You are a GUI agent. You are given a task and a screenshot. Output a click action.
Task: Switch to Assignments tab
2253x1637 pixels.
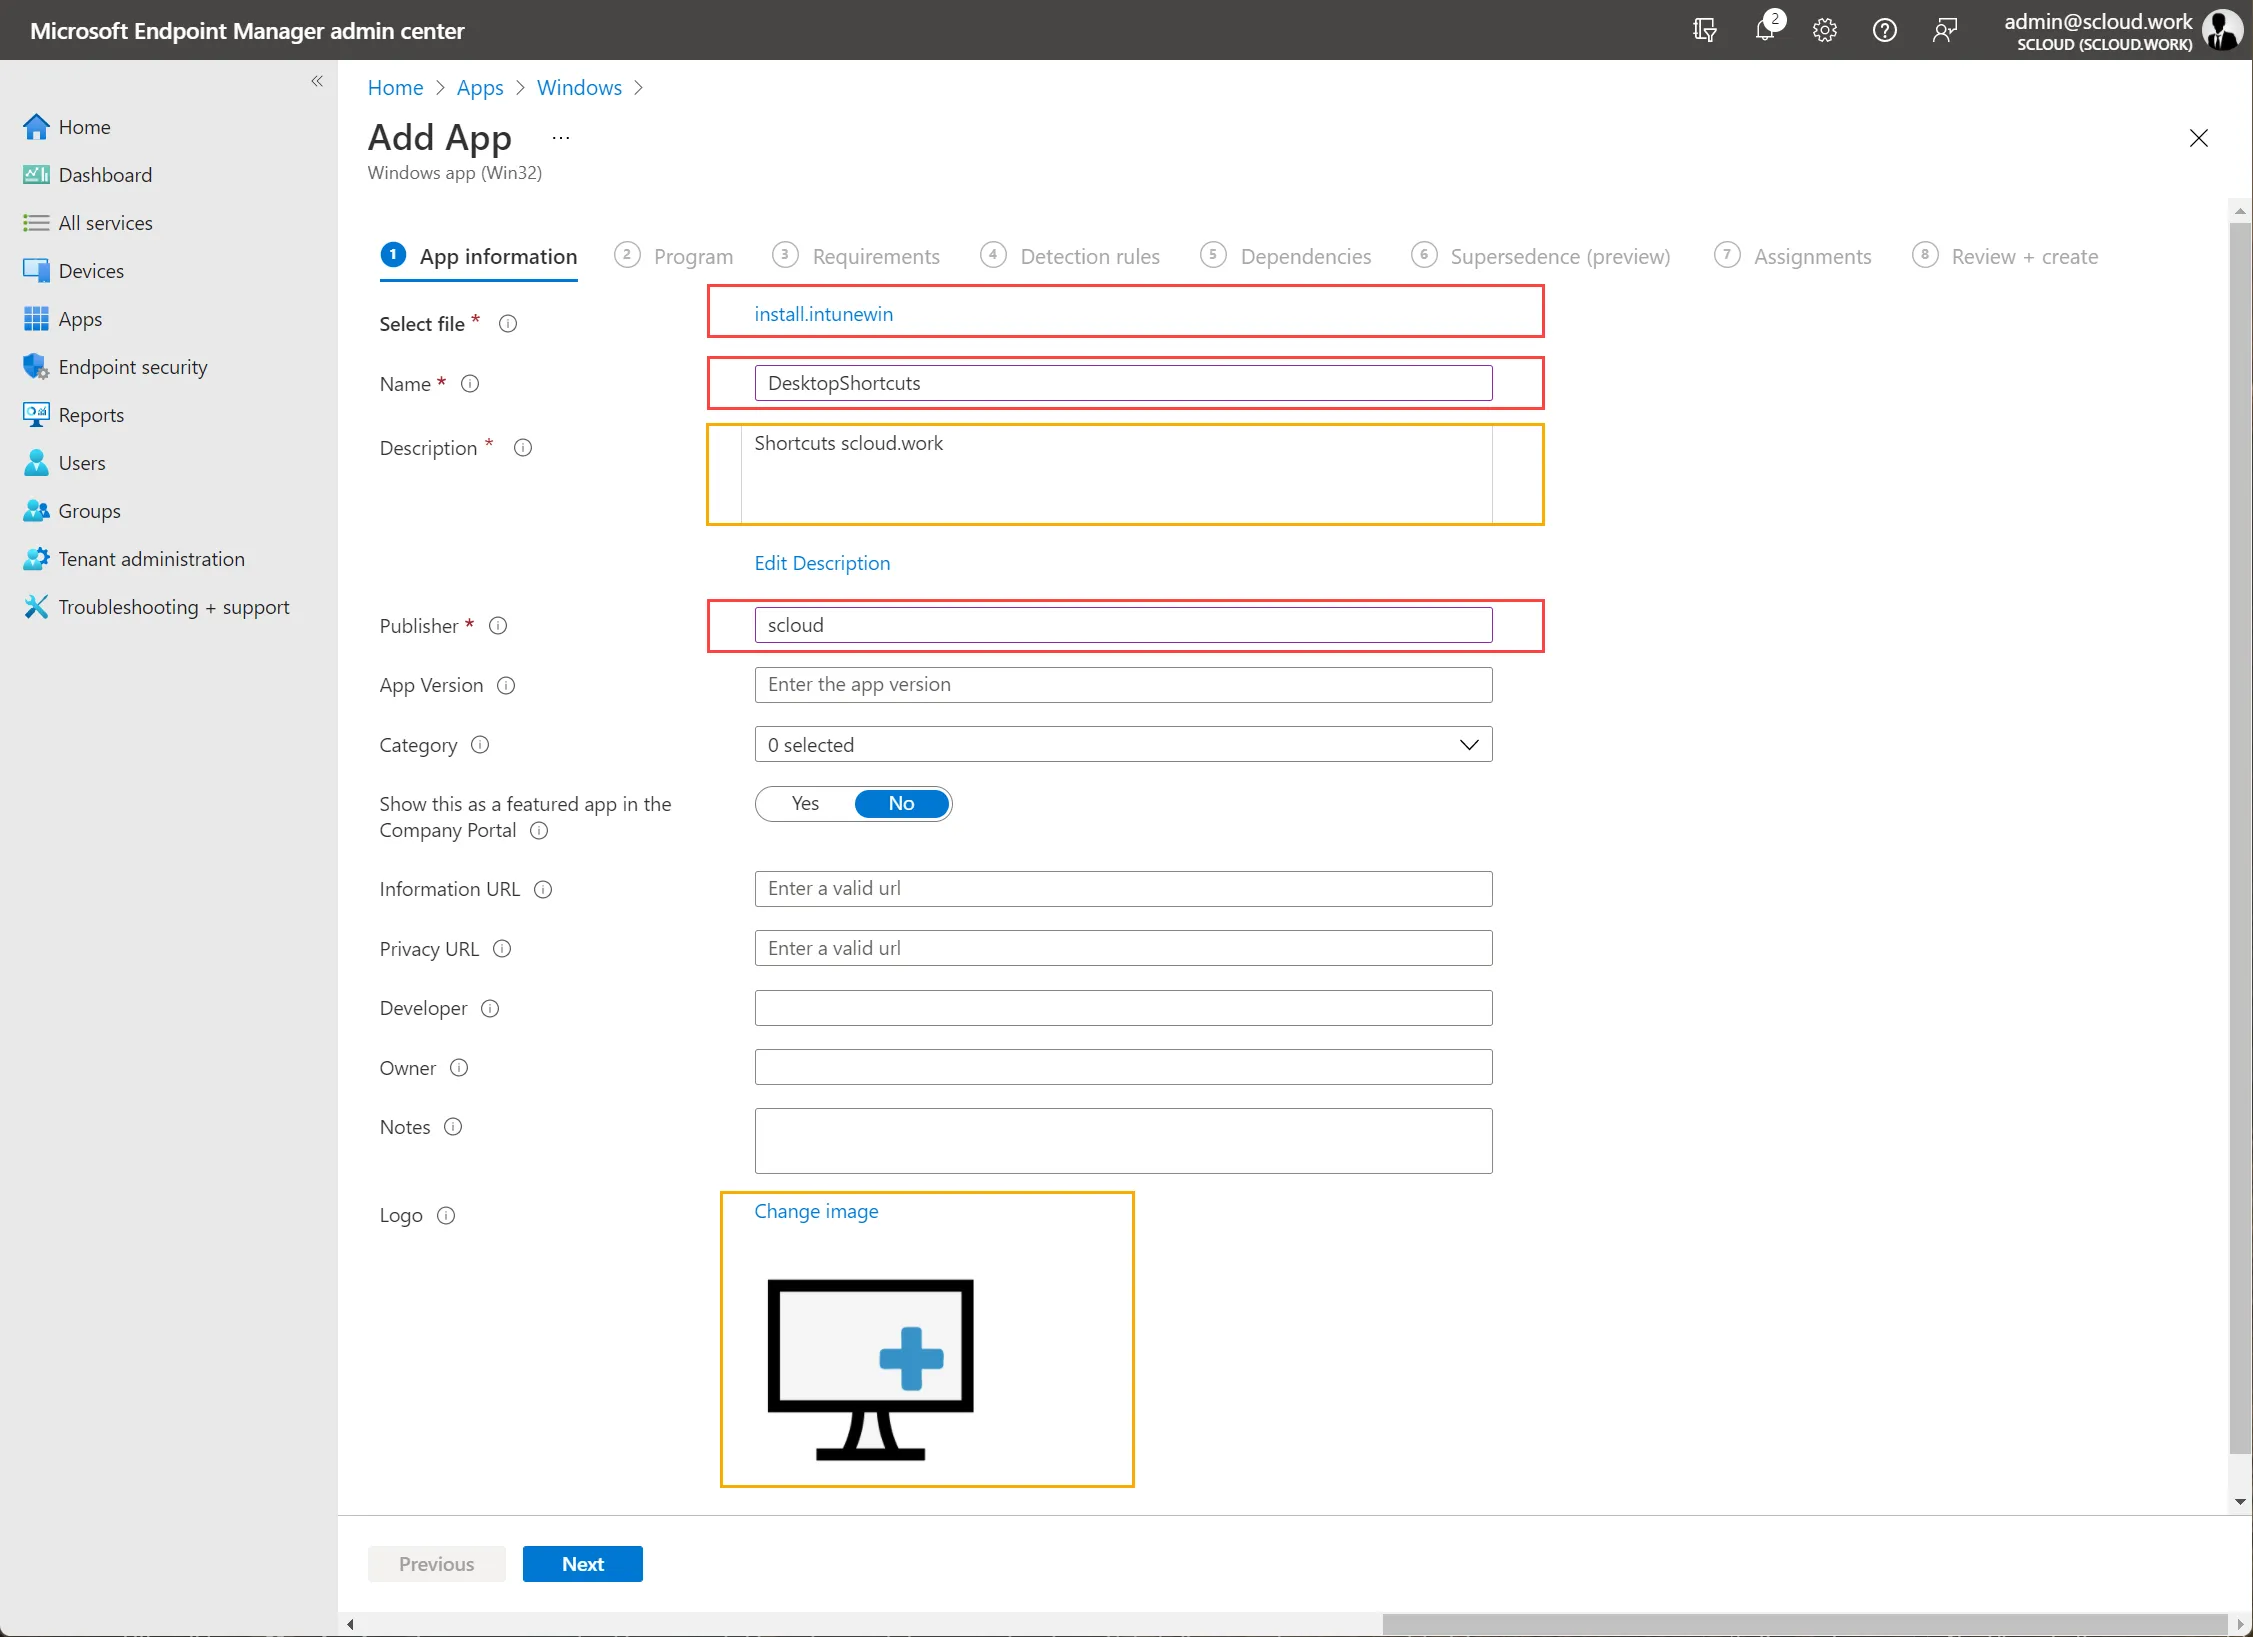click(1793, 257)
